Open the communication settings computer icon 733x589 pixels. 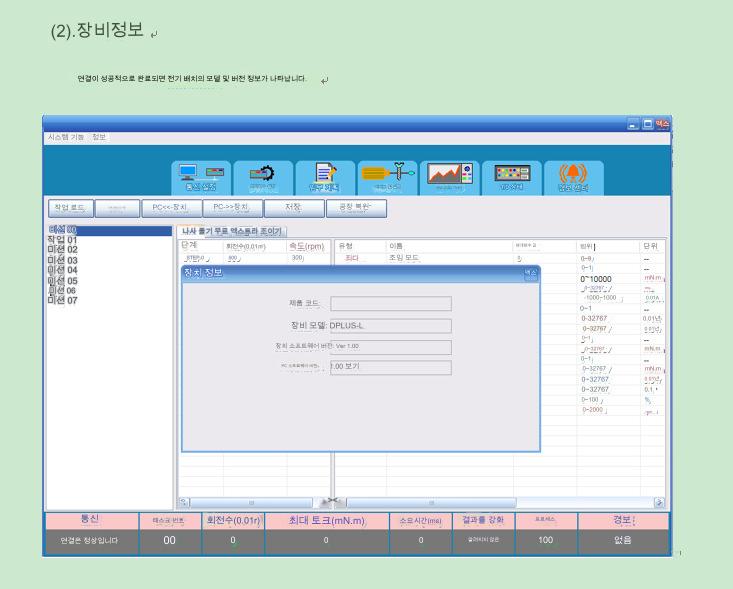pyautogui.click(x=200, y=176)
